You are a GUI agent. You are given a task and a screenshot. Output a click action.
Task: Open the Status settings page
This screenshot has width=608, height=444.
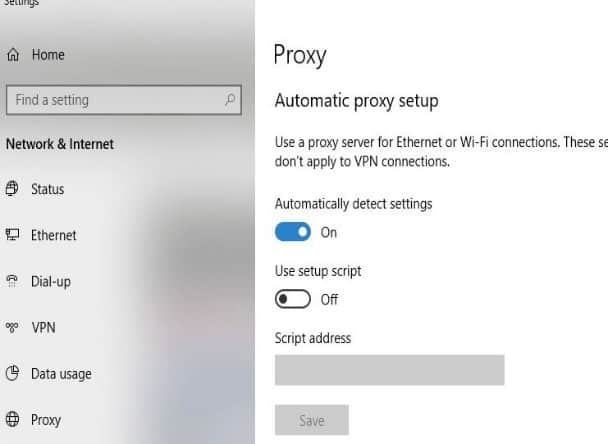coord(48,189)
